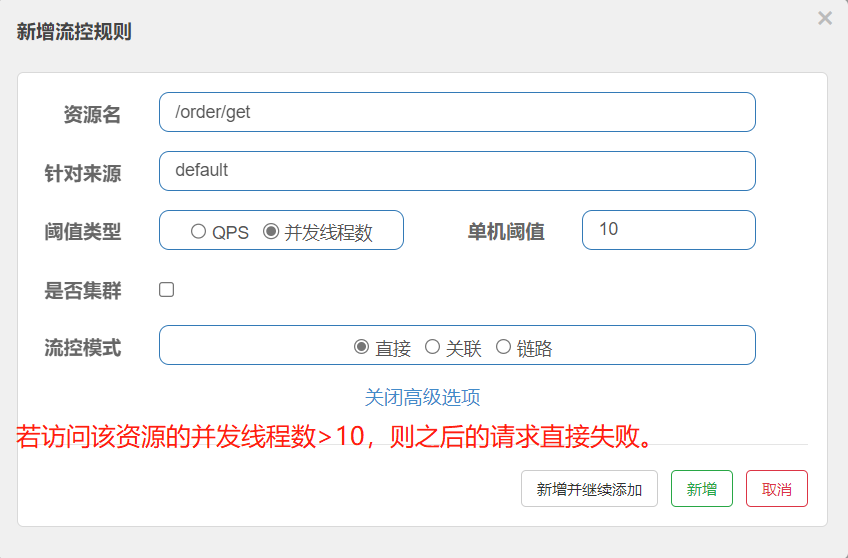Select 直接 flow control mode
This screenshot has width=848, height=558.
coord(362,347)
